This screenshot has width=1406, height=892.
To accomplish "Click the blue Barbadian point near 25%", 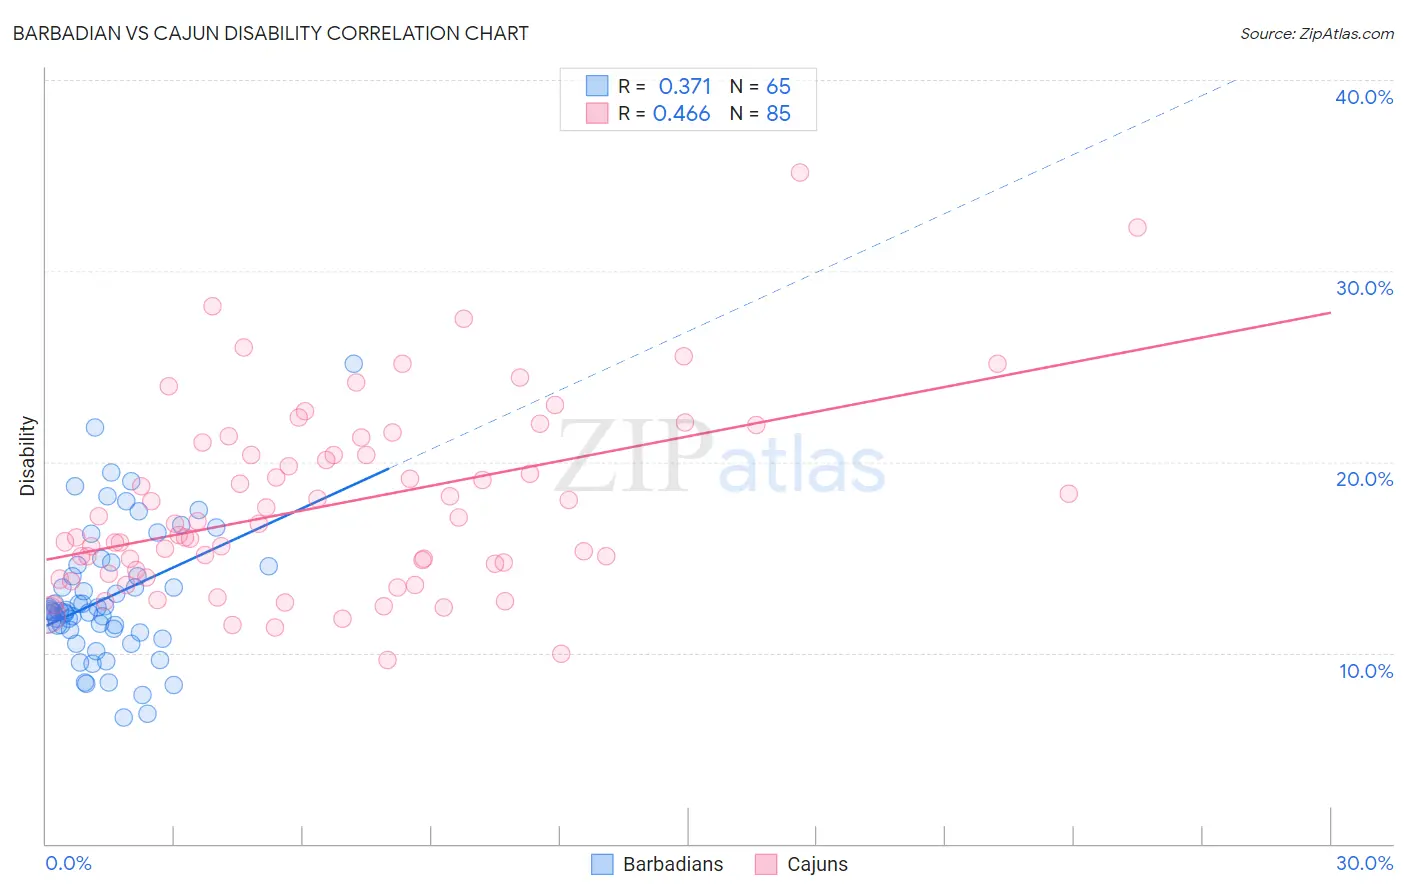I will pos(353,364).
